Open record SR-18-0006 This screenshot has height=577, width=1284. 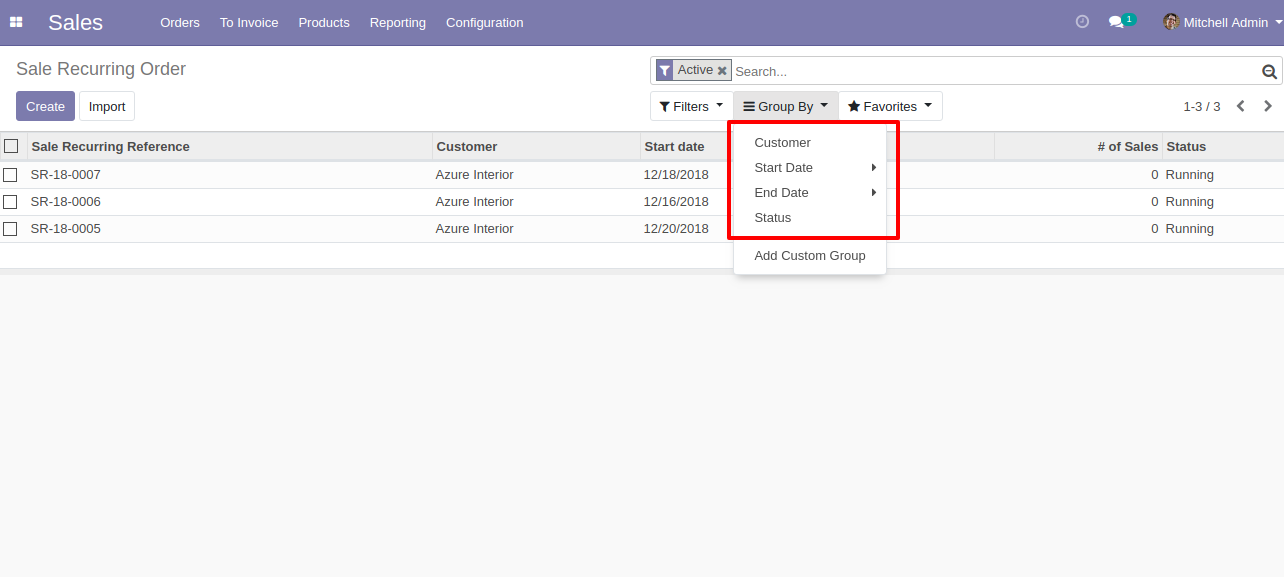(66, 202)
